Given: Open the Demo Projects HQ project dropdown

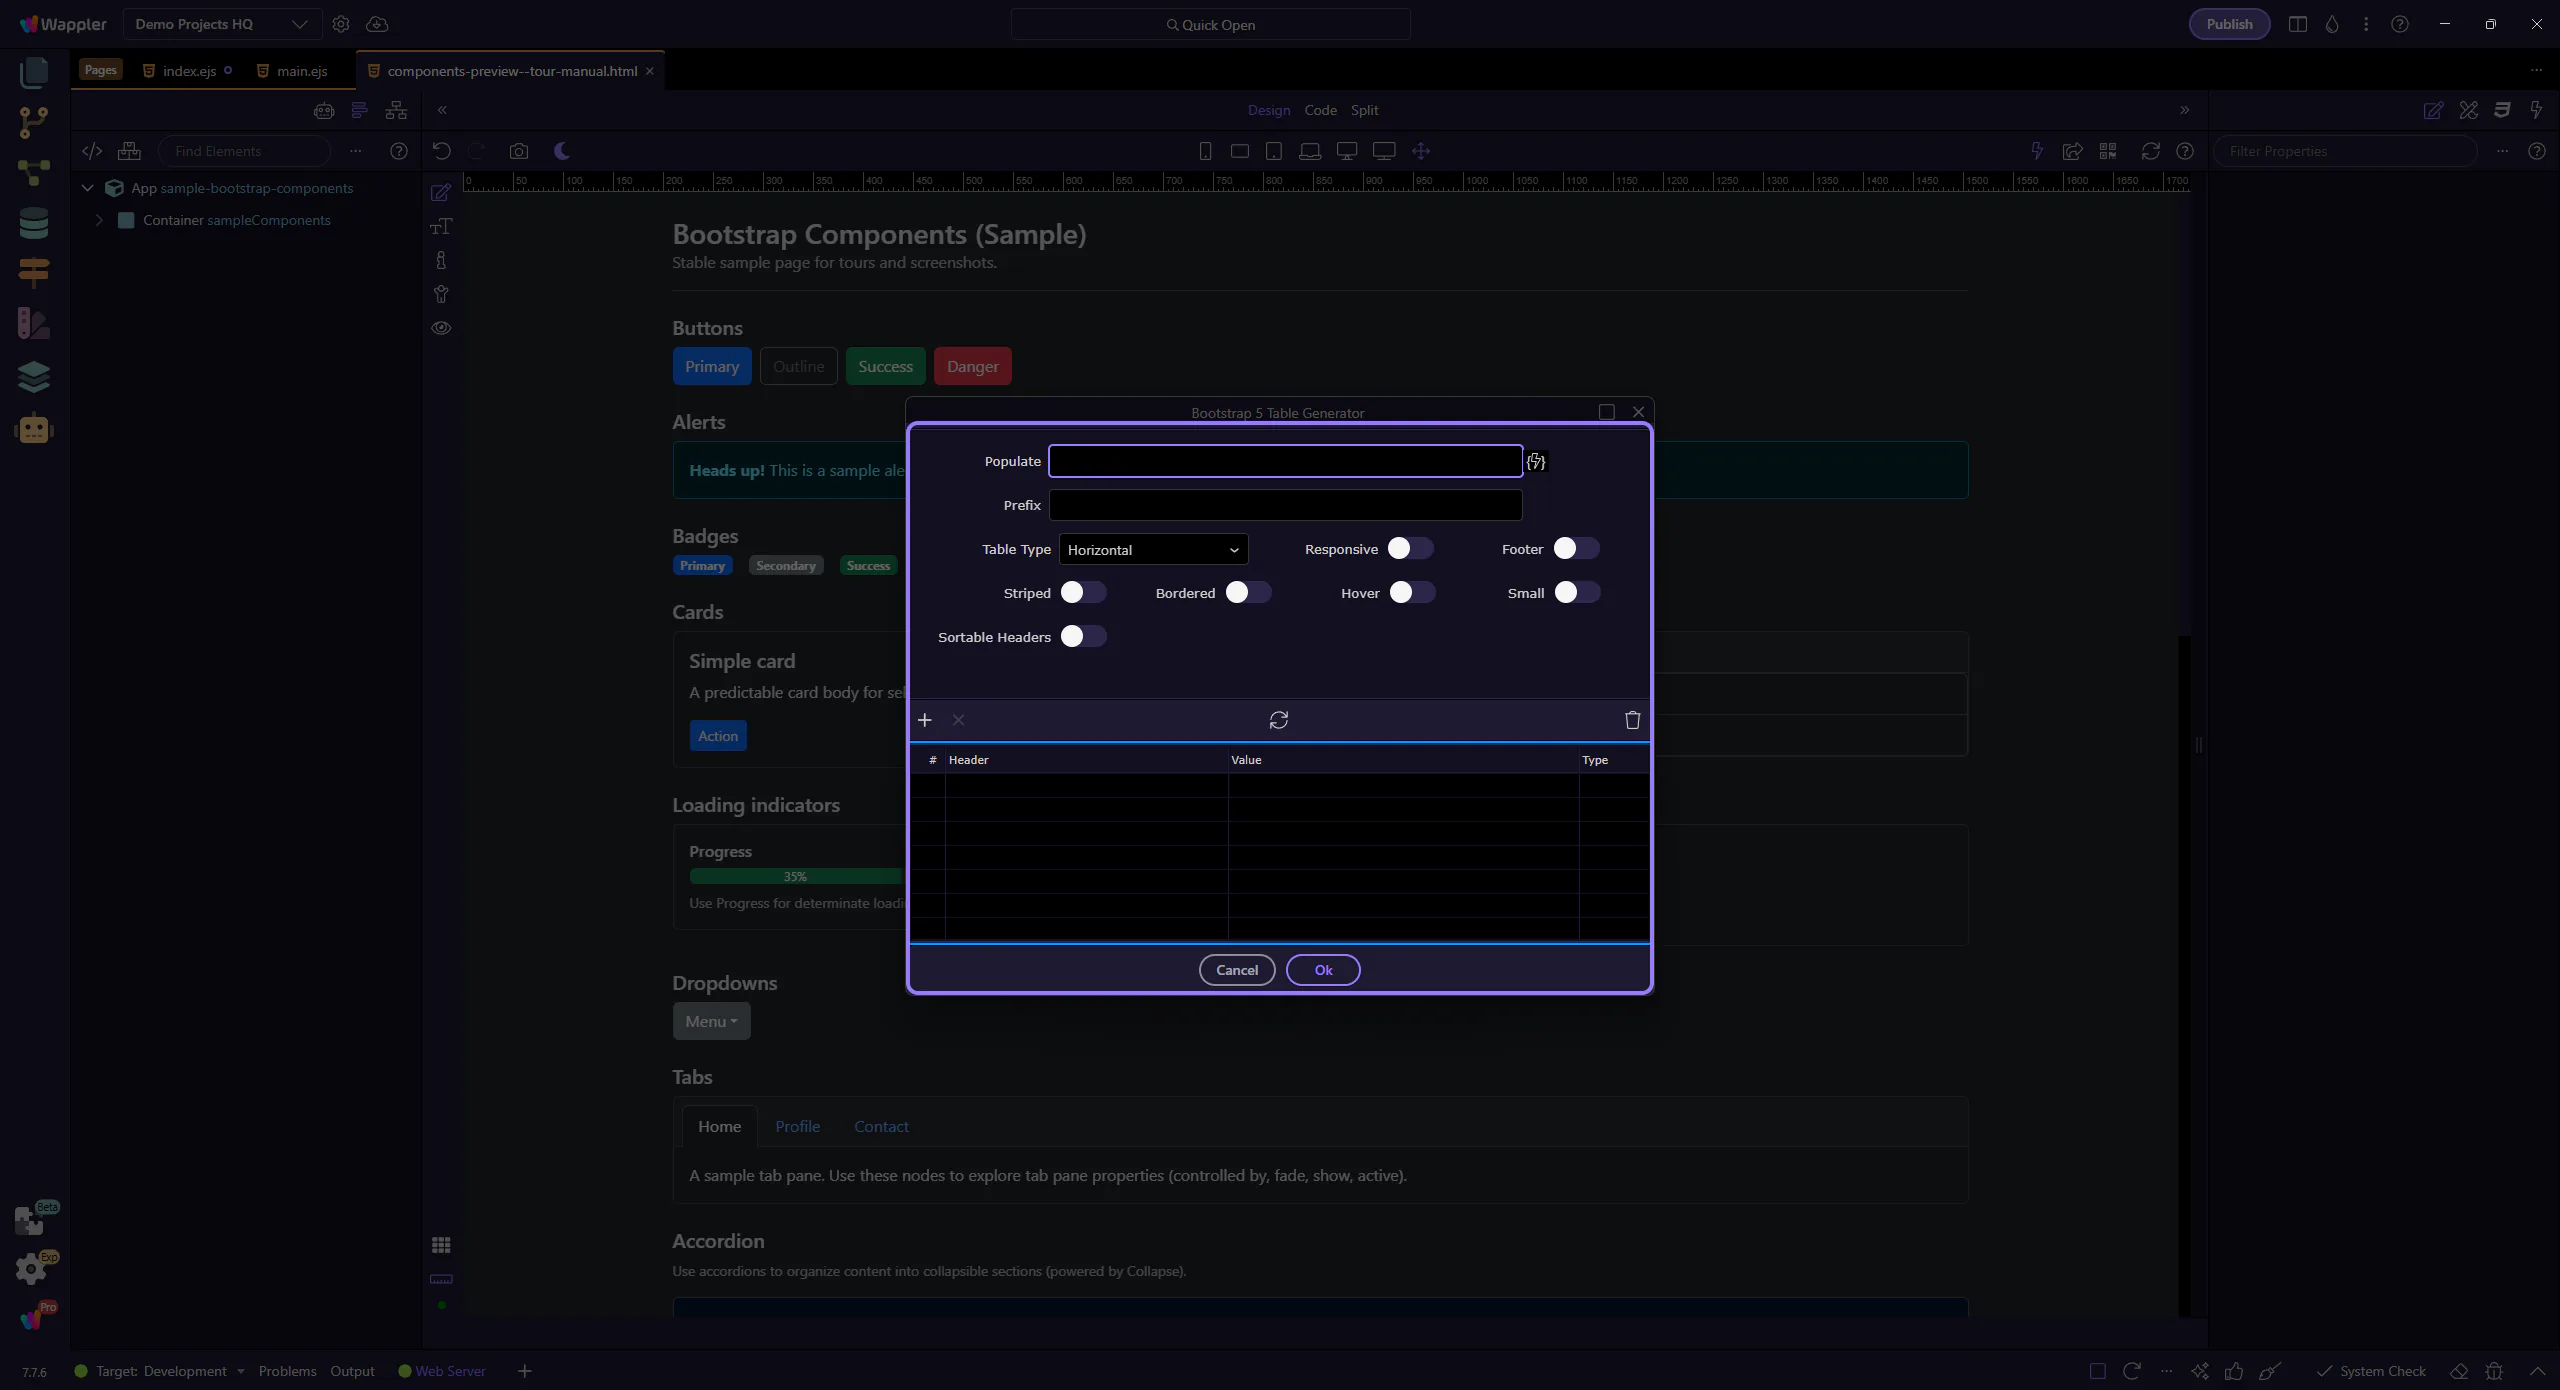Looking at the screenshot, I should click(x=221, y=24).
